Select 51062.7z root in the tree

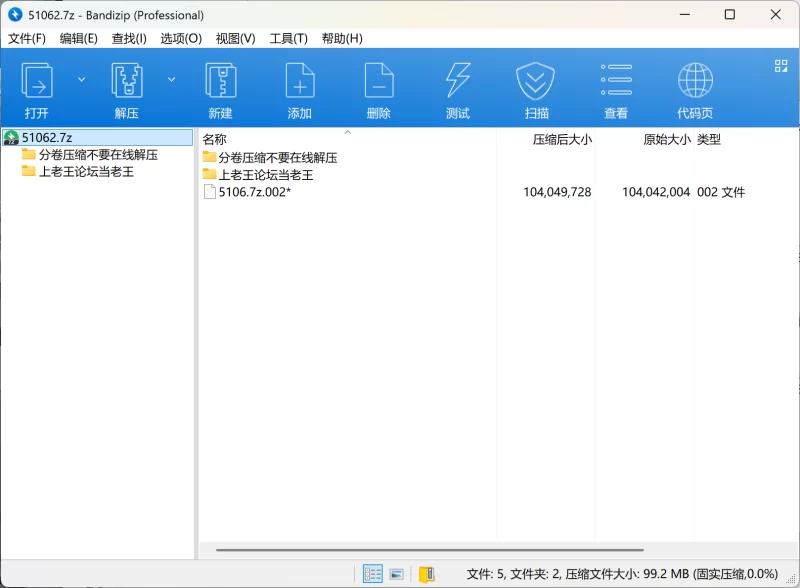coord(97,137)
